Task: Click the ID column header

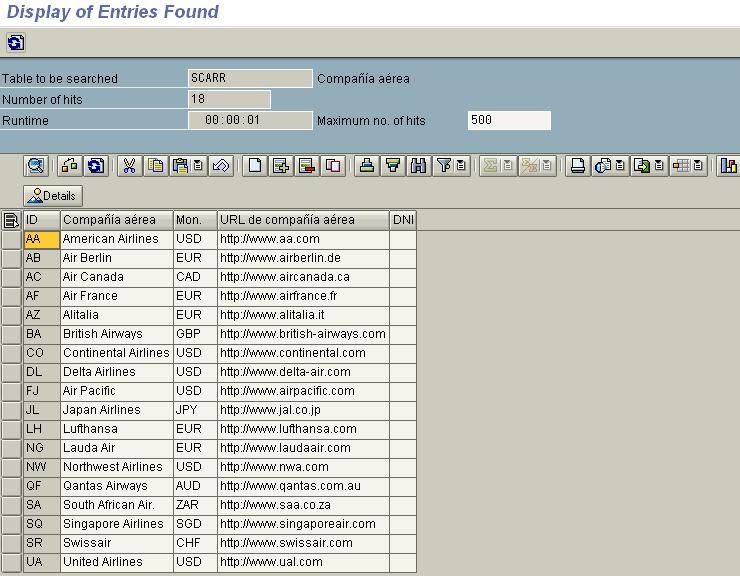Action: (42, 220)
